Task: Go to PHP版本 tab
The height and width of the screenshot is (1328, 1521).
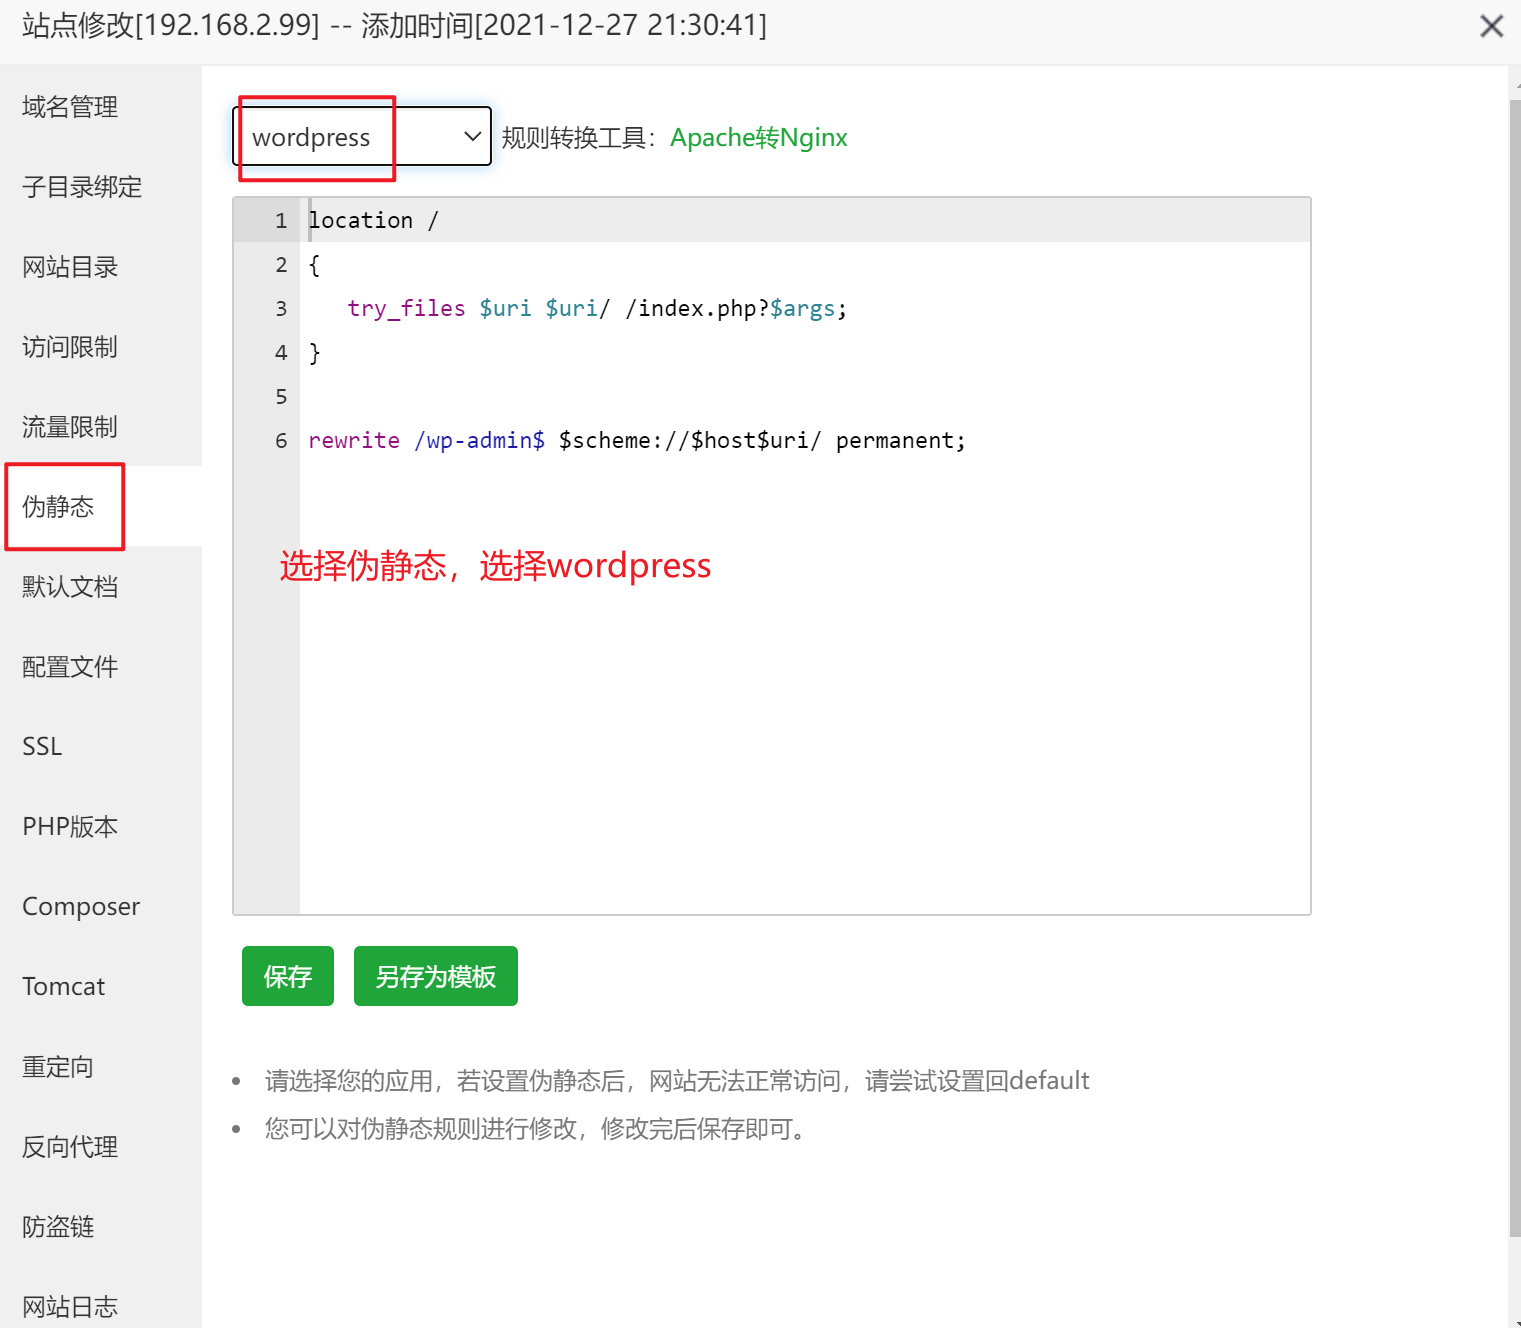Action: (101, 826)
